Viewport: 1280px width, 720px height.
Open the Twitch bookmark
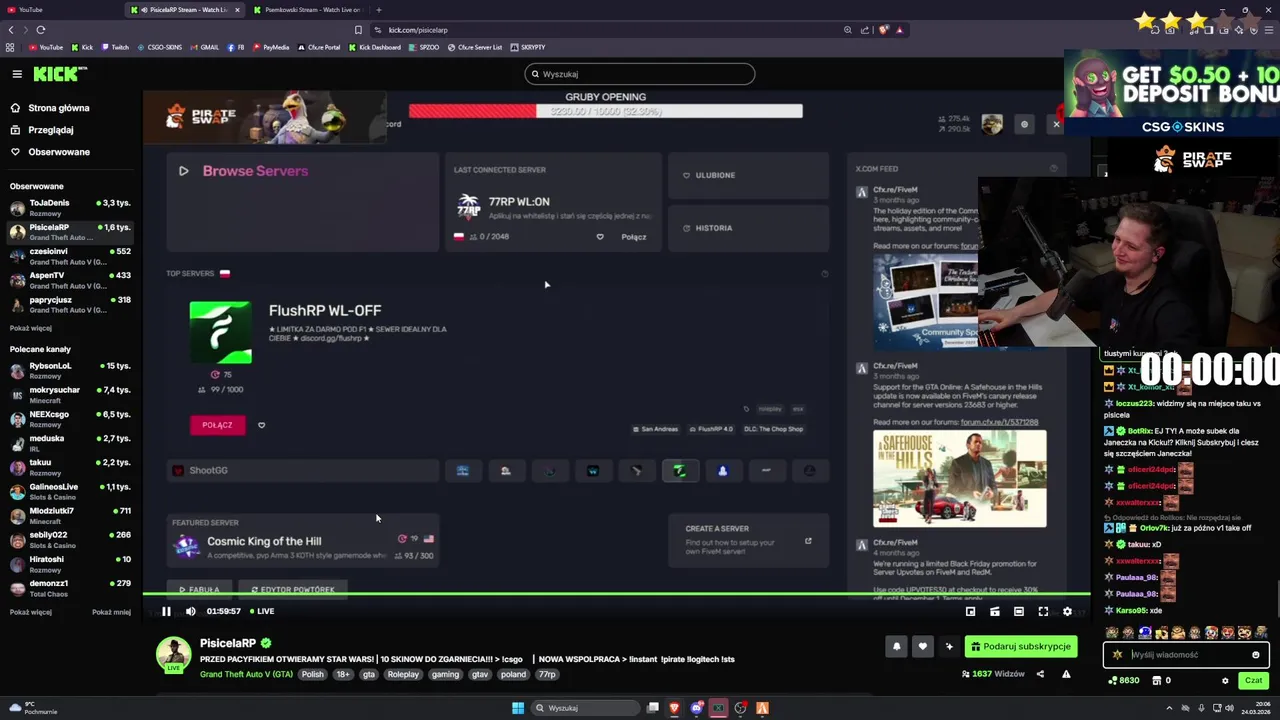pyautogui.click(x=114, y=47)
